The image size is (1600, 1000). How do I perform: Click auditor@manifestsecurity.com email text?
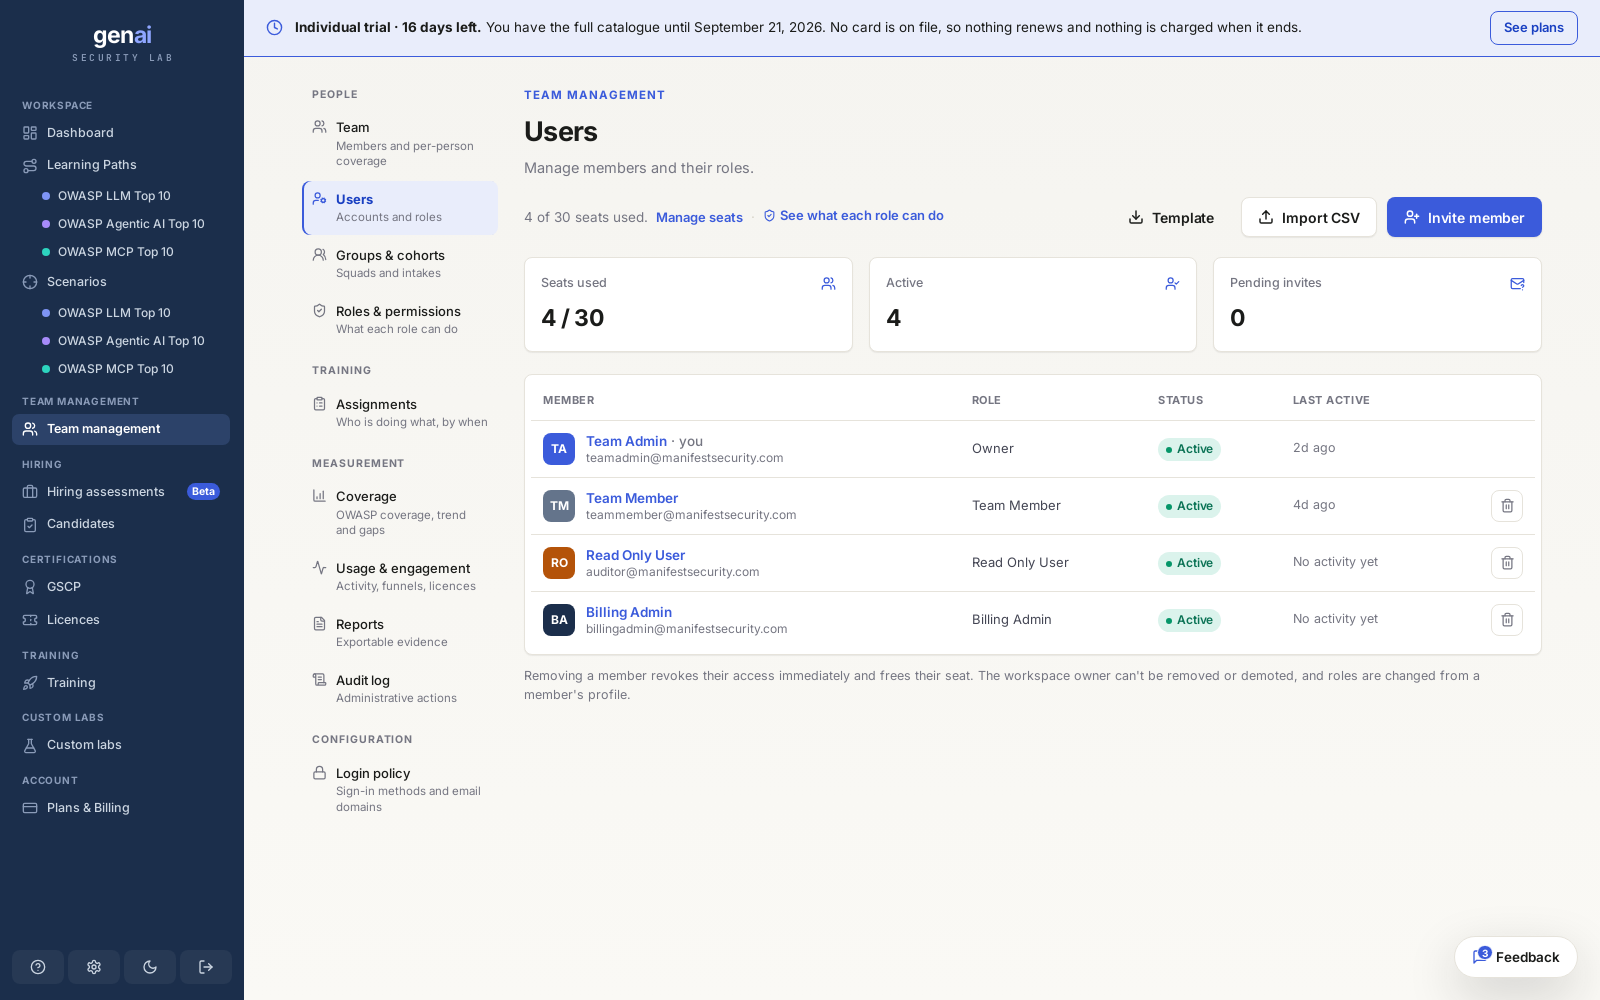click(673, 572)
